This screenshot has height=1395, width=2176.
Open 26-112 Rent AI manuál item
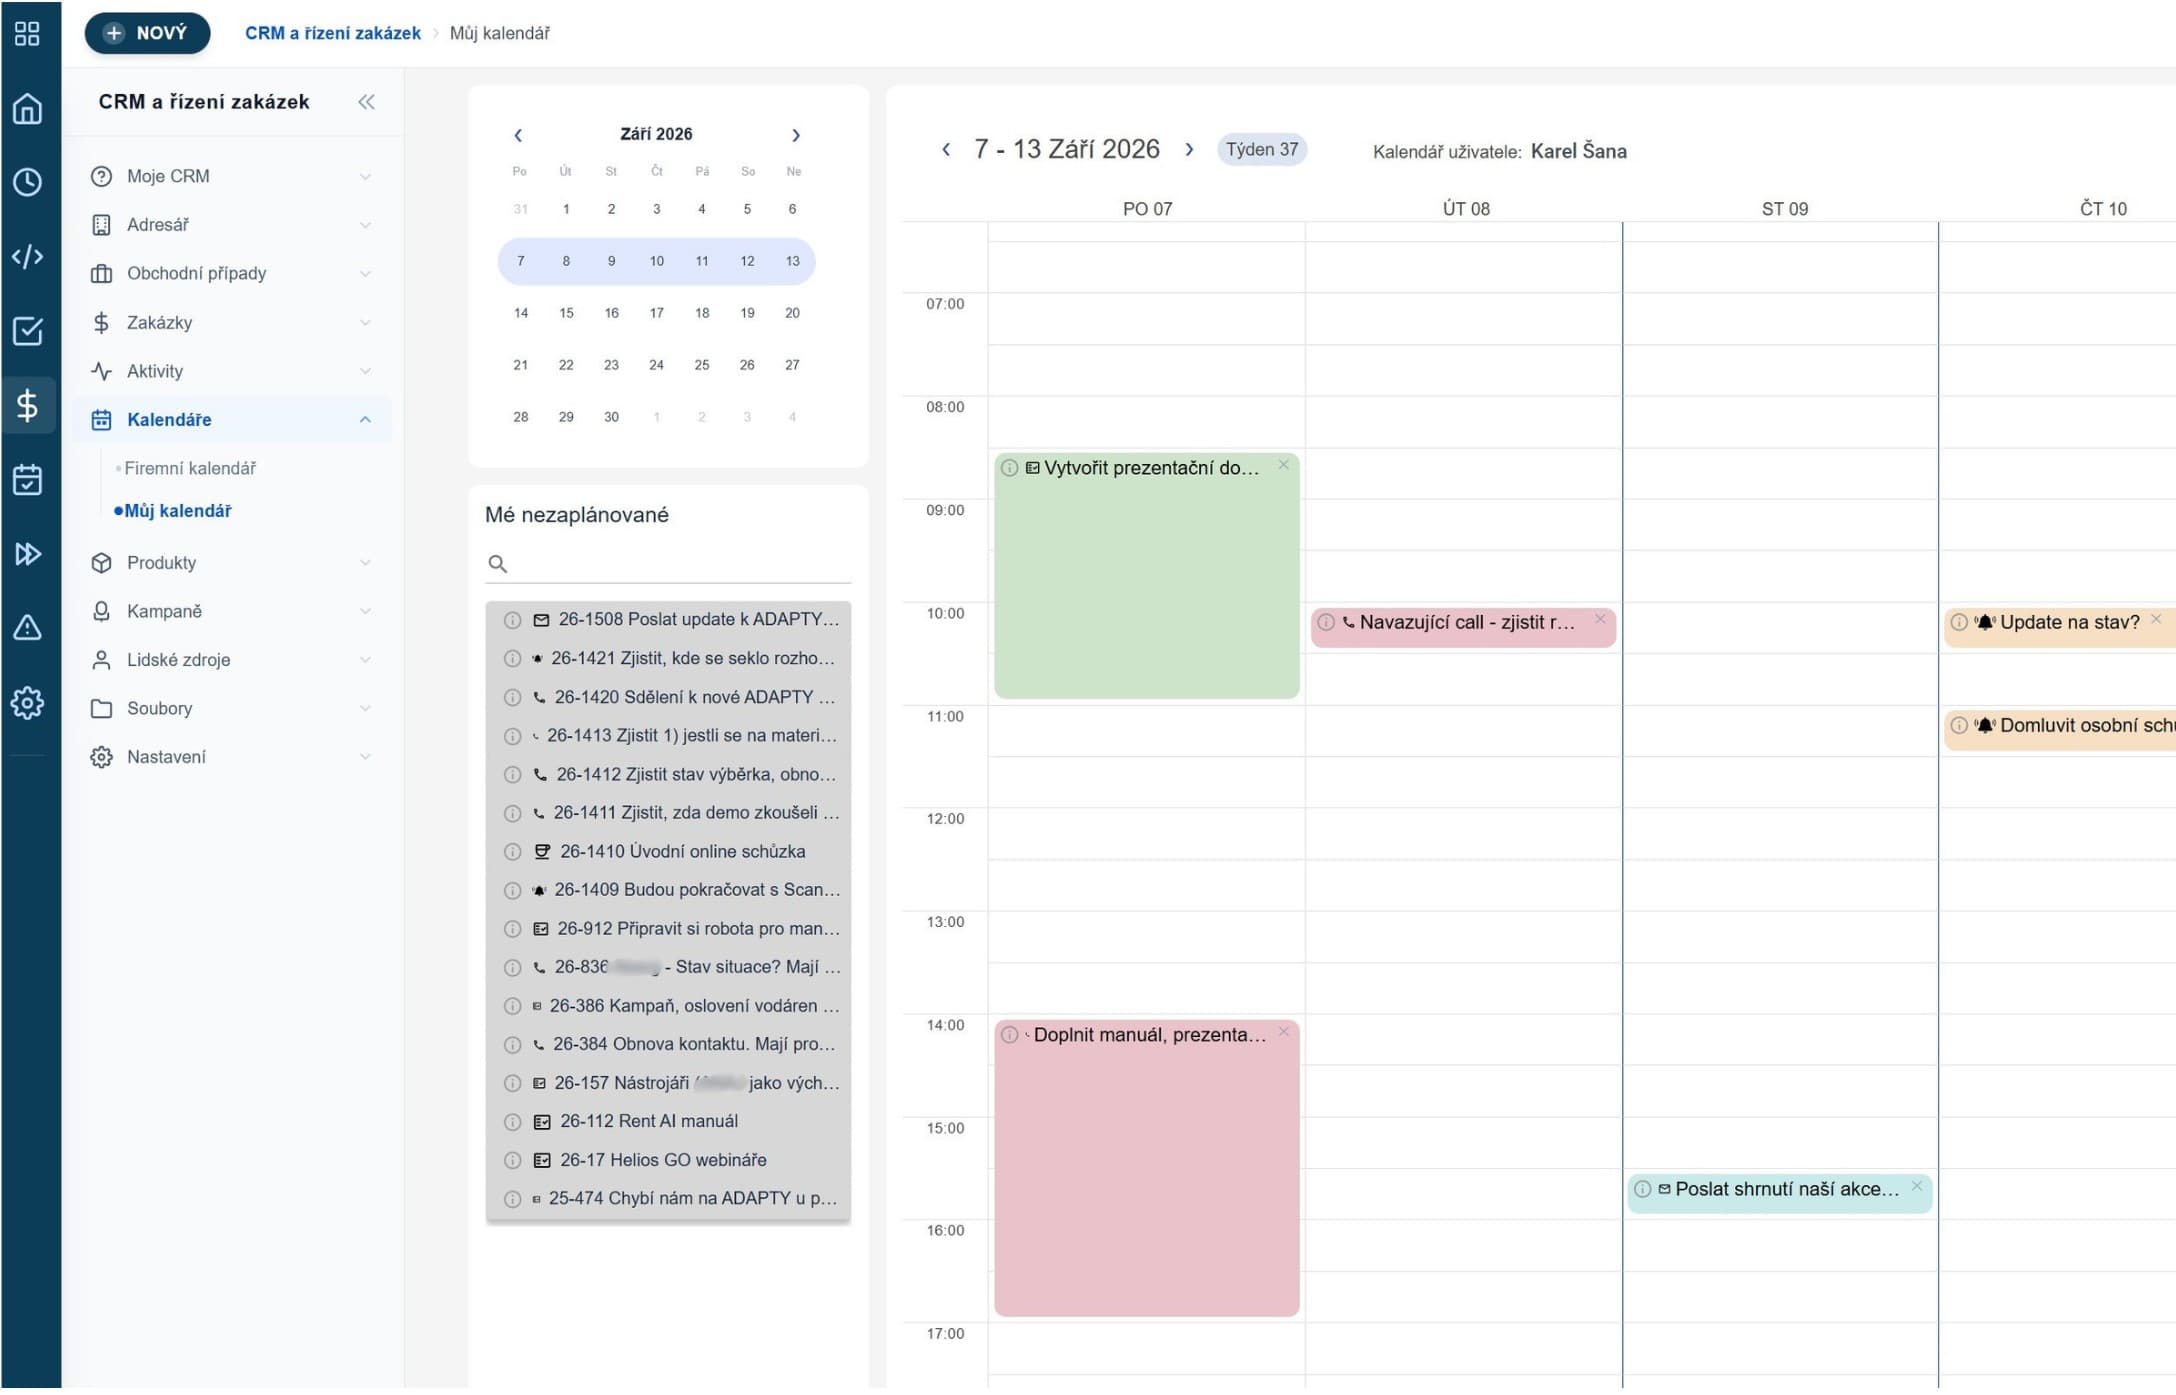point(668,1122)
